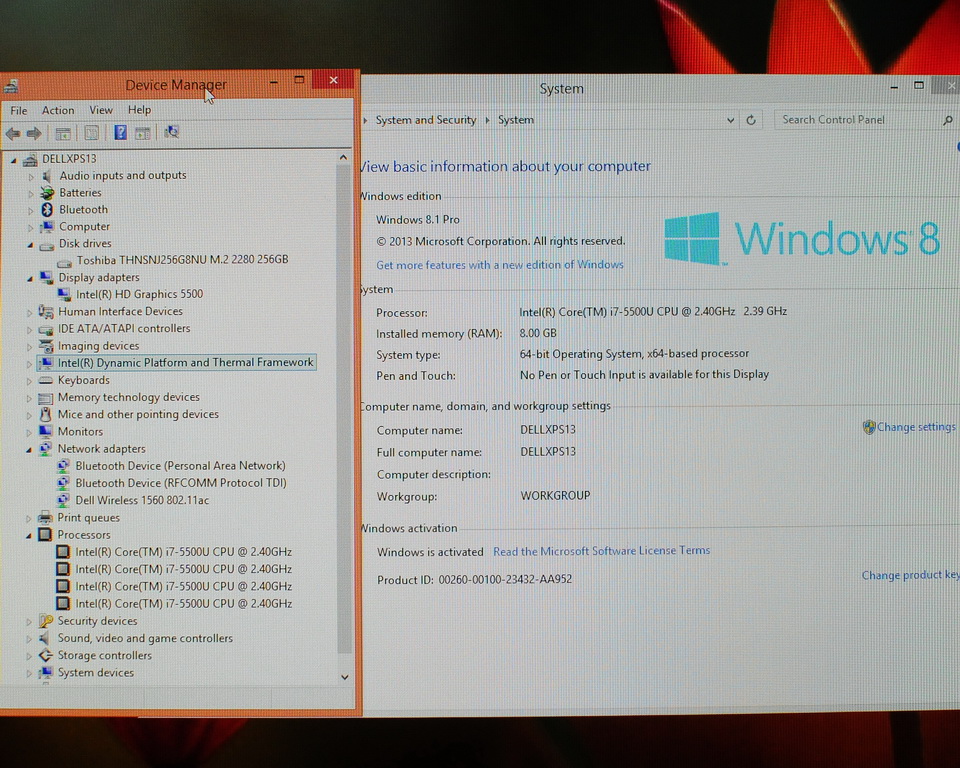The height and width of the screenshot is (768, 960).
Task: Click the Storage controllers icon
Action: pyautogui.click(x=45, y=655)
